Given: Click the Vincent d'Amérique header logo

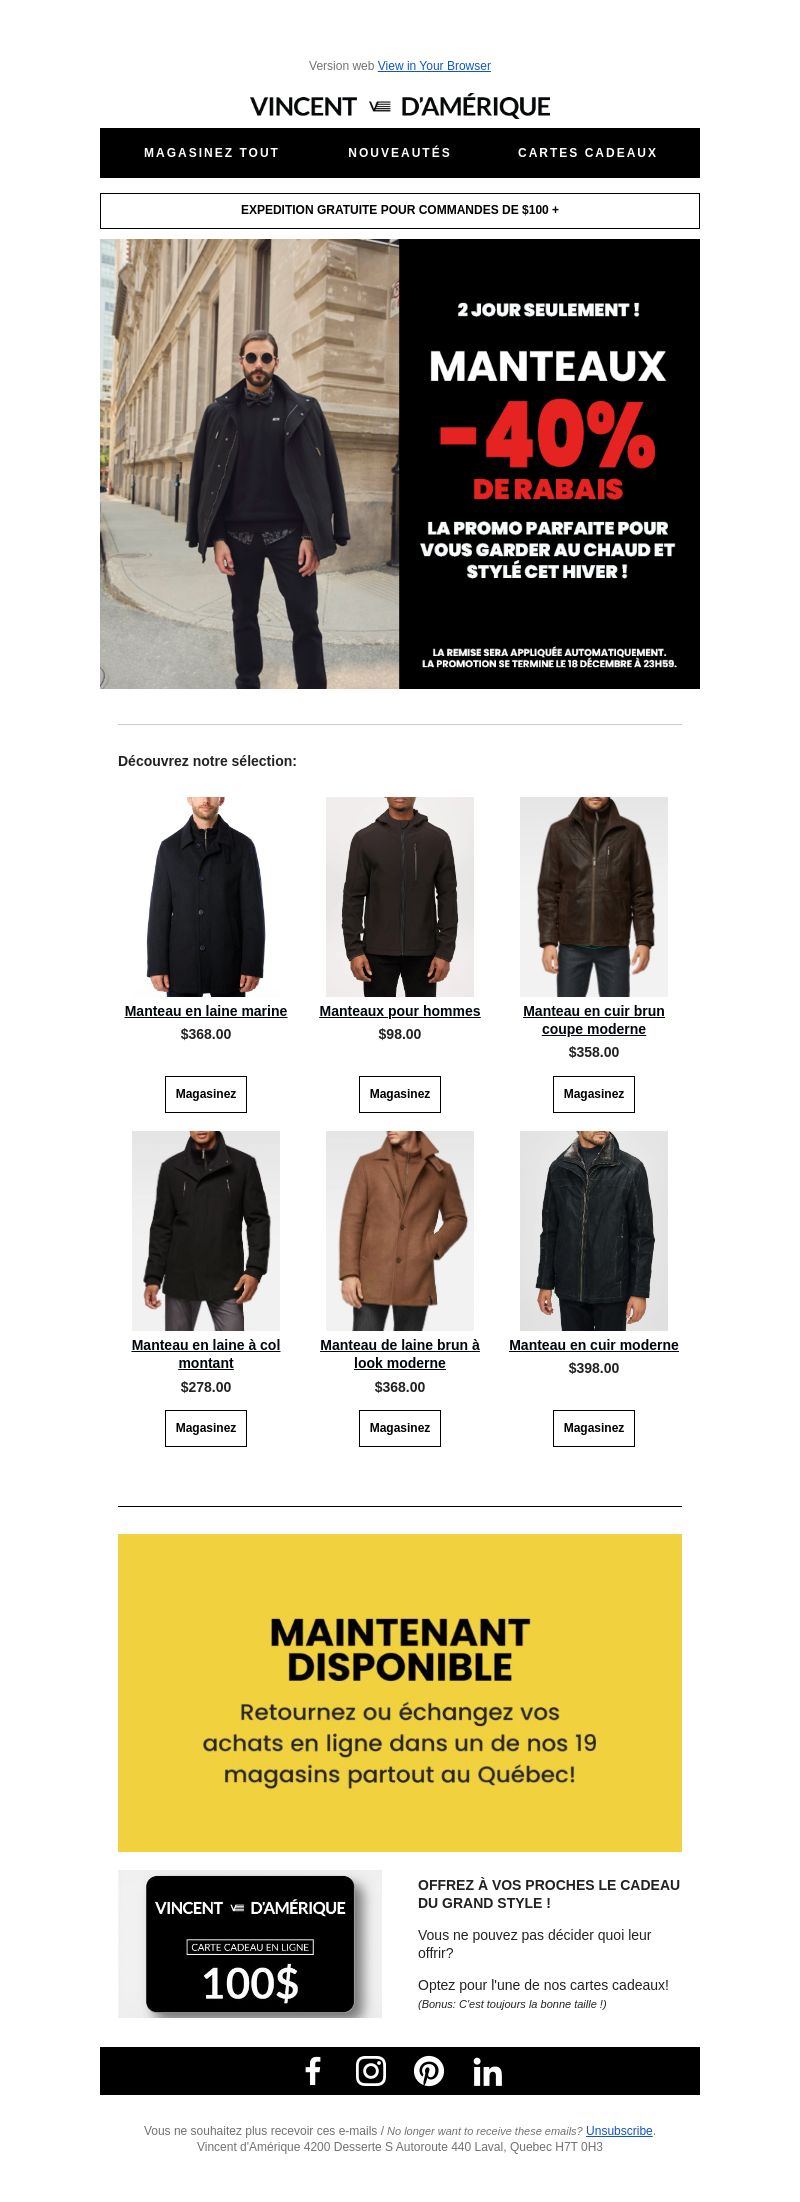Looking at the screenshot, I should (400, 106).
